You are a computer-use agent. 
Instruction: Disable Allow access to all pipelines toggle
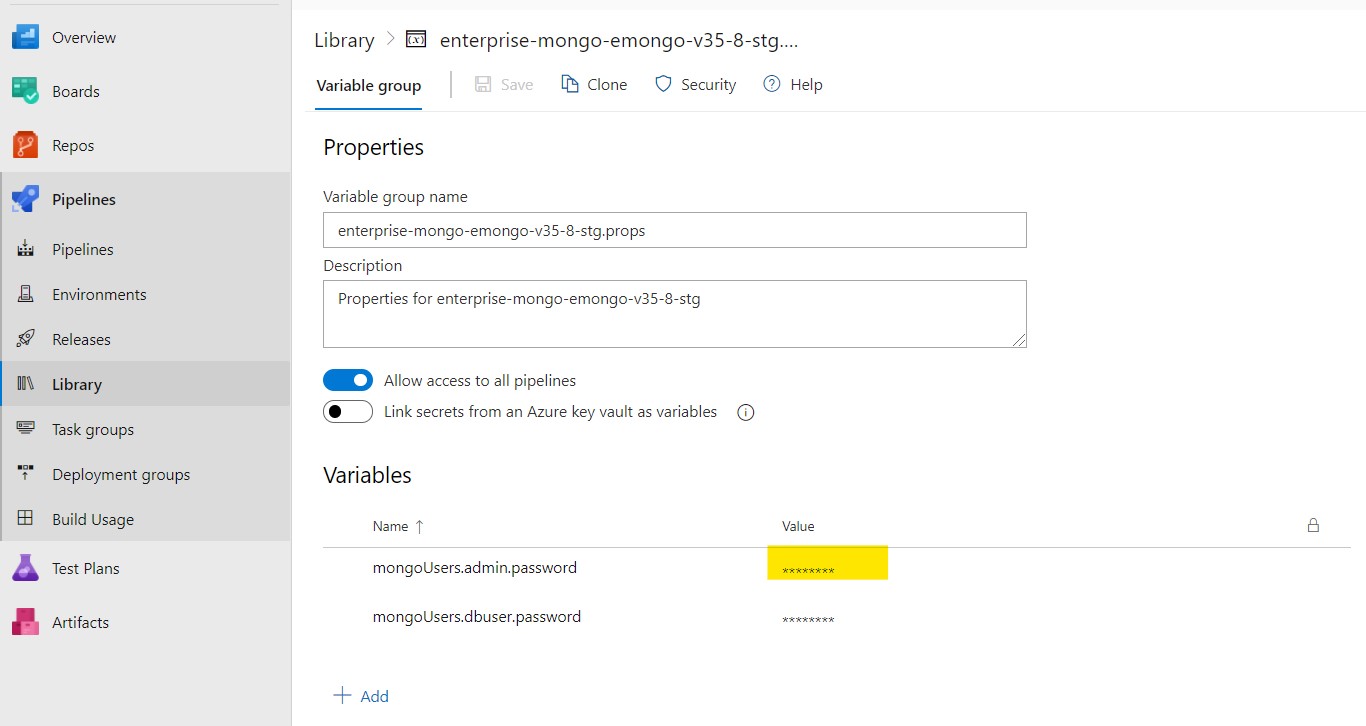tap(348, 380)
